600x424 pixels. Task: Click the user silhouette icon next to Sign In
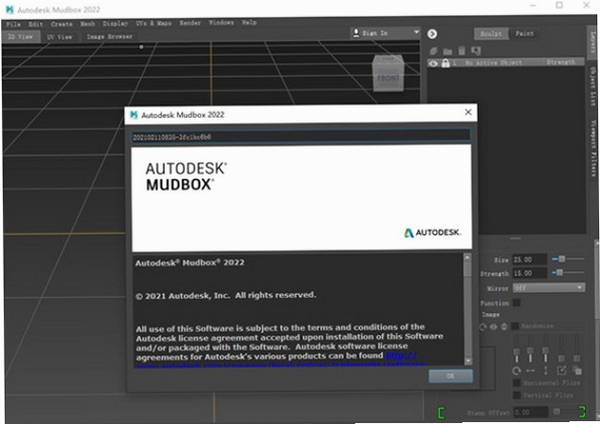tap(356, 33)
